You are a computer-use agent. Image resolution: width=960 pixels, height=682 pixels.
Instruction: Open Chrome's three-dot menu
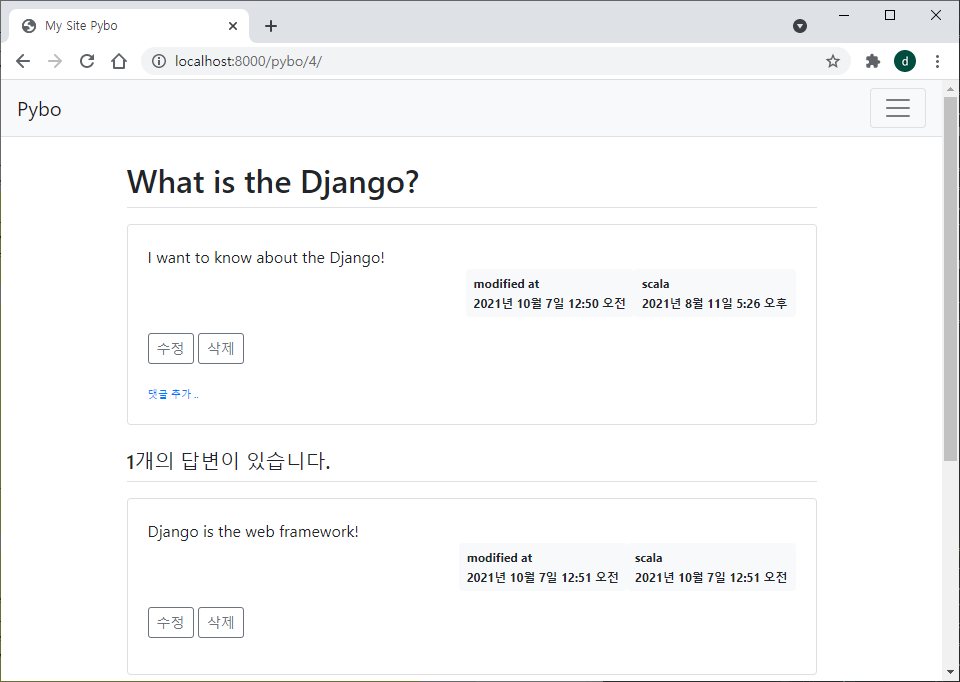click(937, 61)
